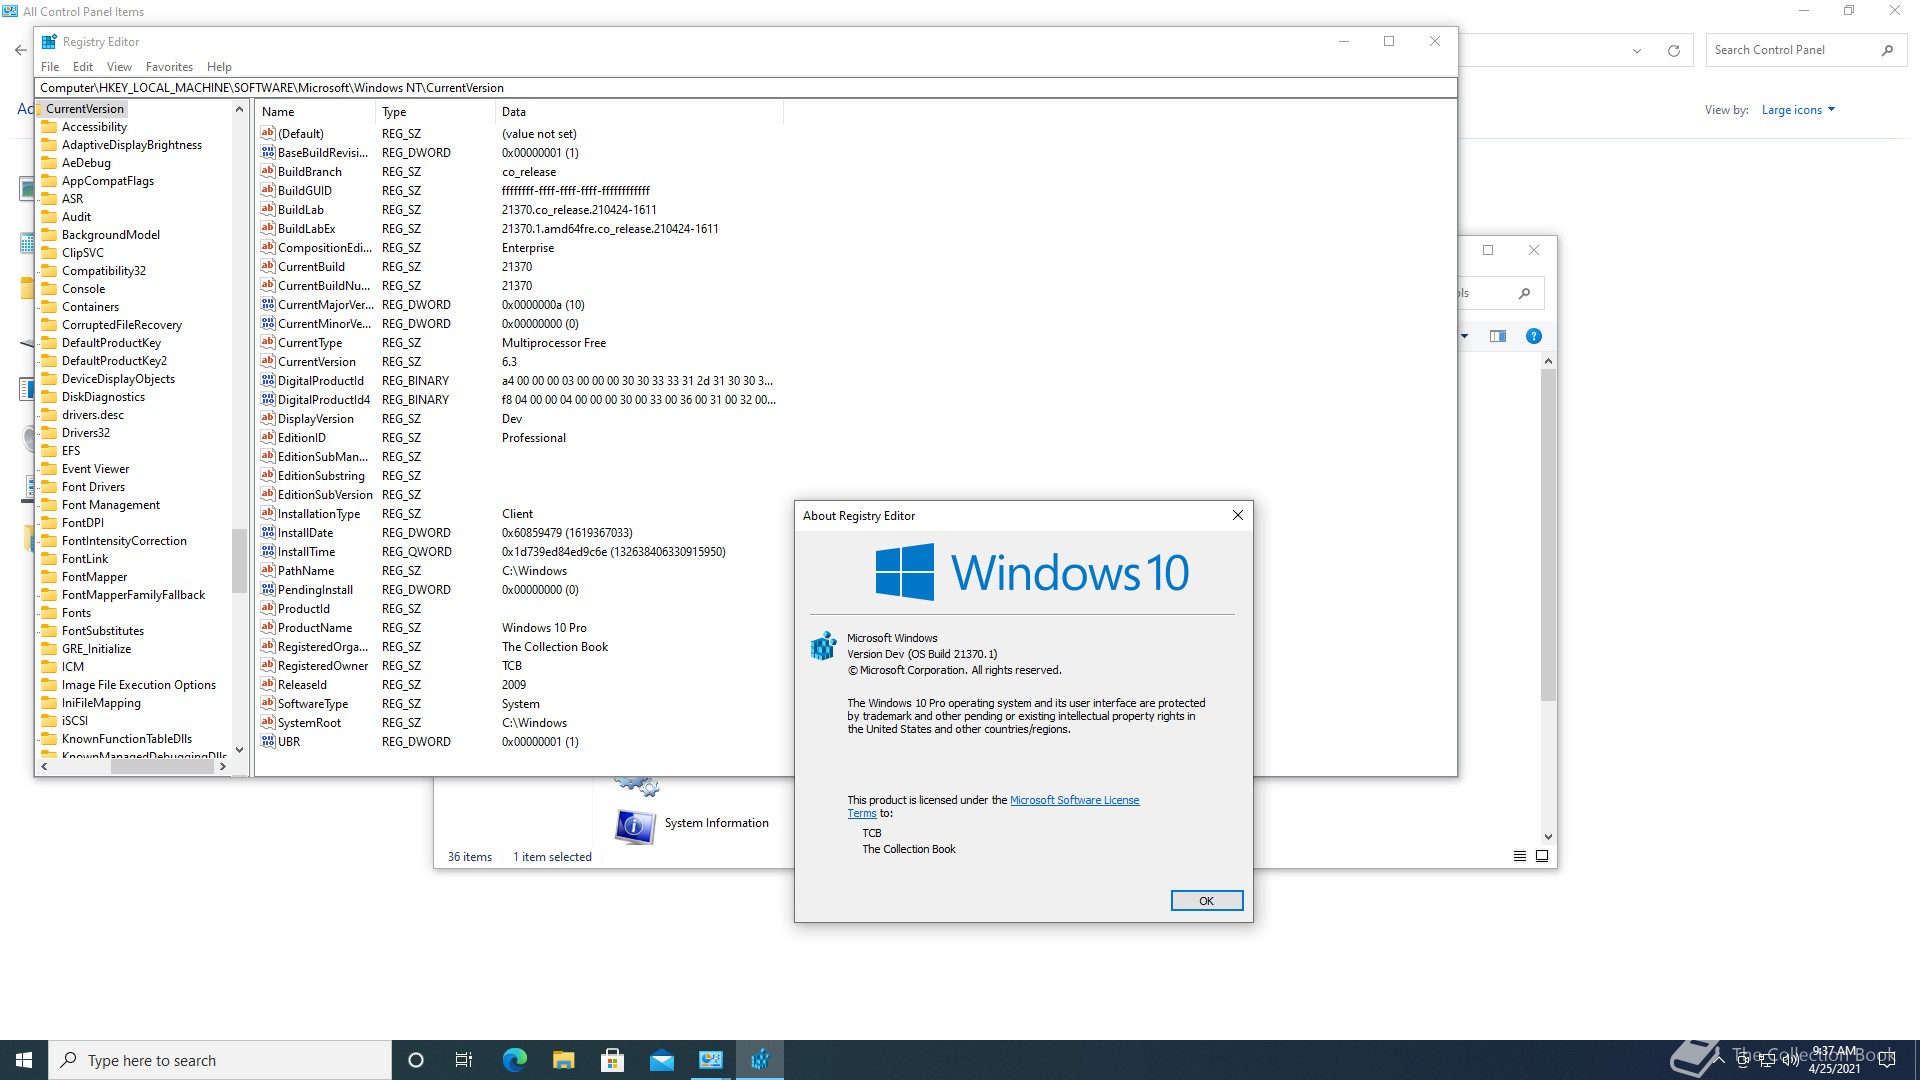The height and width of the screenshot is (1080, 1920).
Task: Select the CurrentBuild value row
Action: tap(520, 267)
